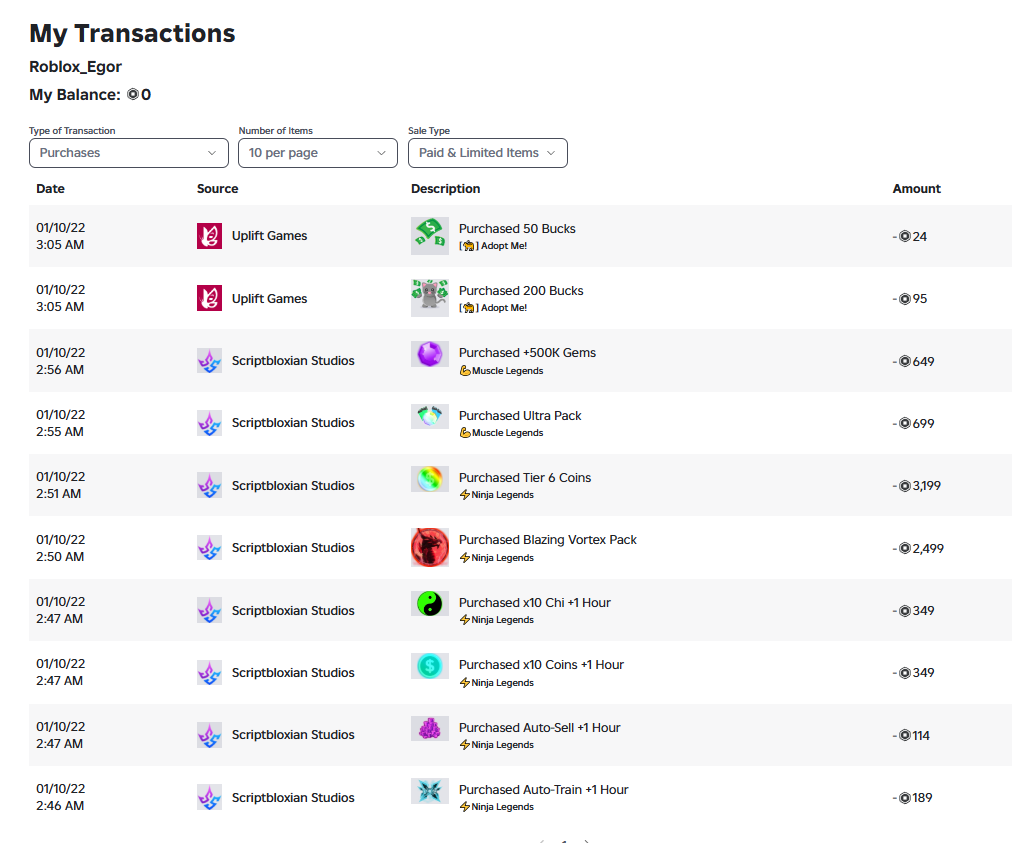Screen dimensions: 1012x843
Task: Click the 50 Bucks cash thumbnail
Action: point(430,236)
